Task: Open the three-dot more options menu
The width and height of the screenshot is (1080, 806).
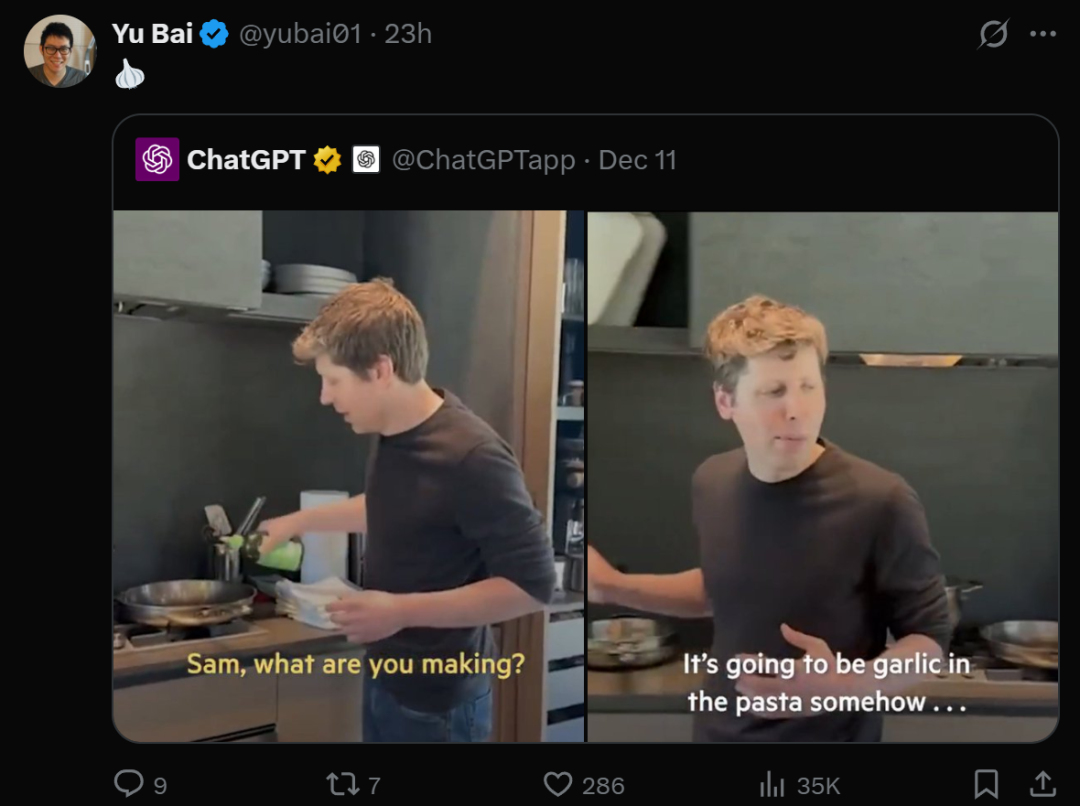Action: (1042, 34)
